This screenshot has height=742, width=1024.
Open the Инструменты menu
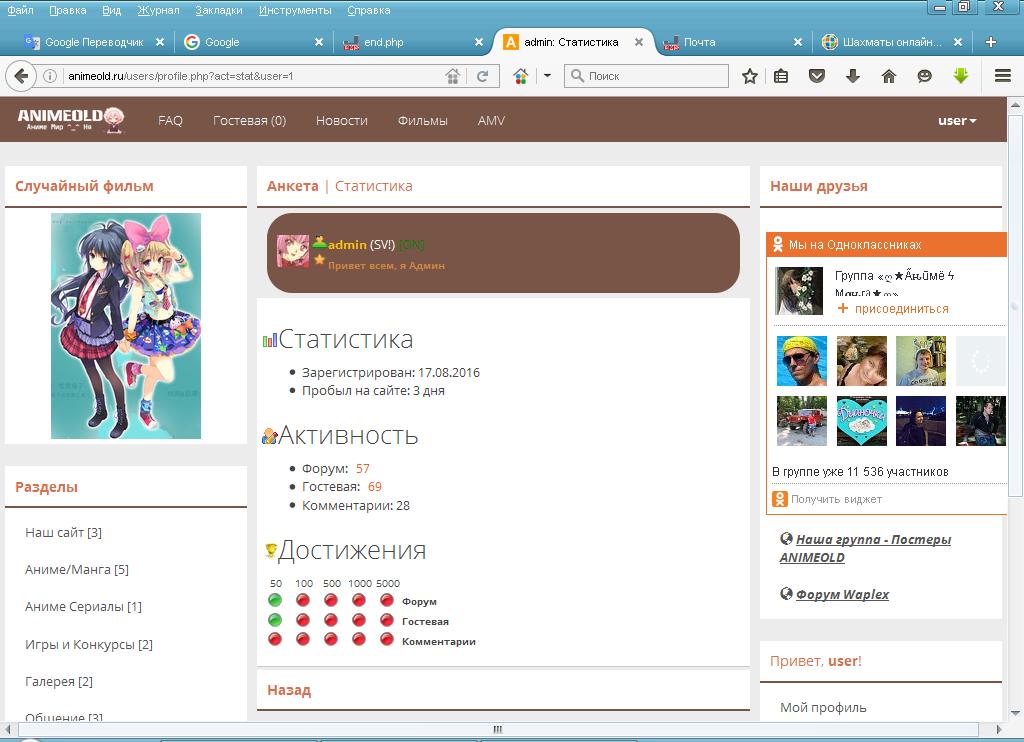click(295, 10)
